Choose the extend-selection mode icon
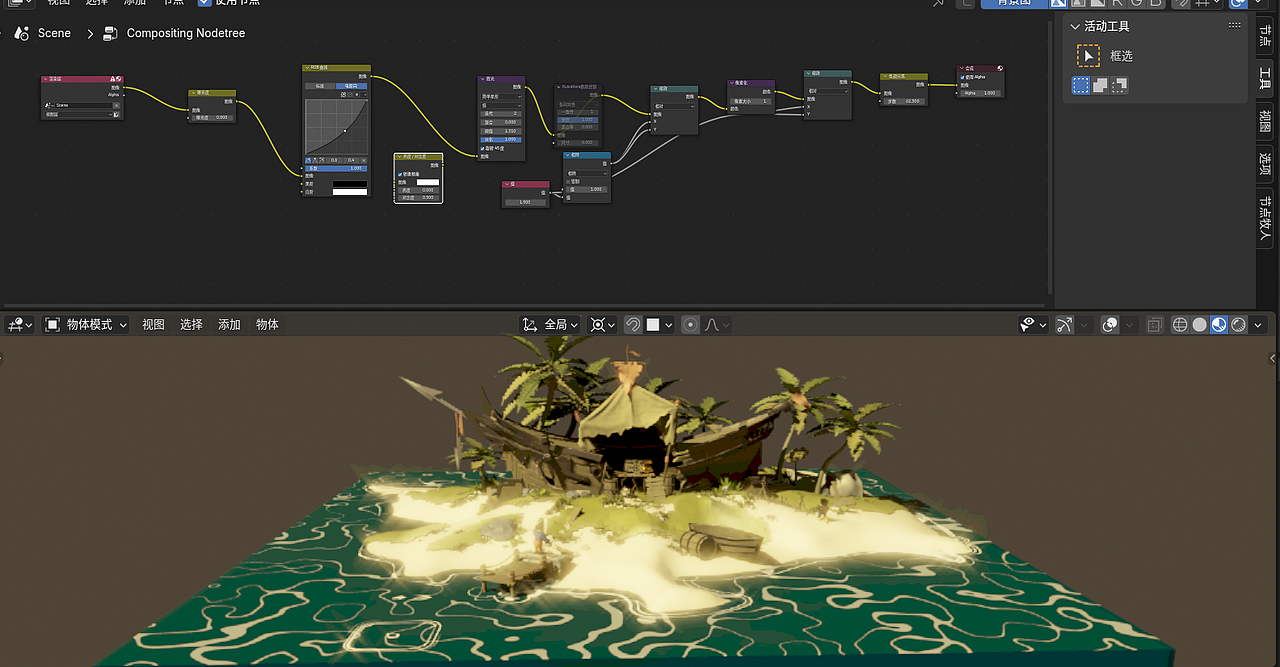Image resolution: width=1280 pixels, height=667 pixels. point(1100,86)
